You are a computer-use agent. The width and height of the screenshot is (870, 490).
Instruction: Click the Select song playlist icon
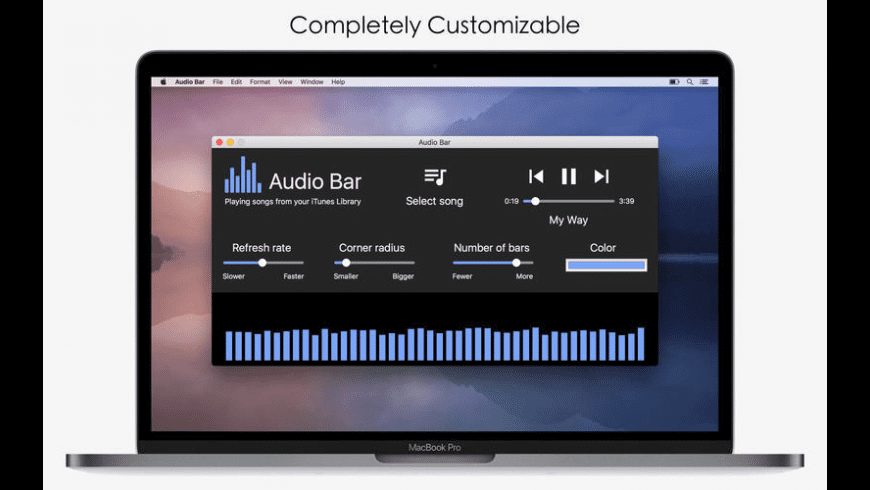pyautogui.click(x=435, y=177)
